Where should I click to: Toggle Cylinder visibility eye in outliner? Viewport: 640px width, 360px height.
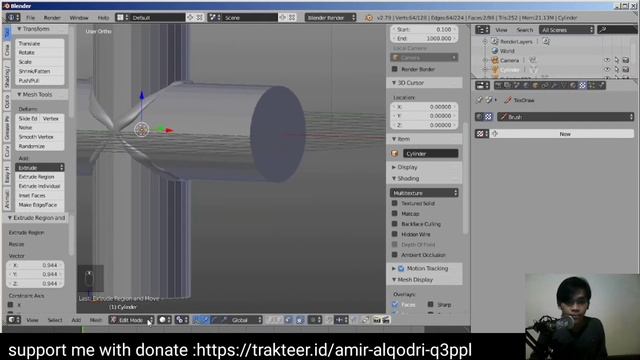point(607,69)
